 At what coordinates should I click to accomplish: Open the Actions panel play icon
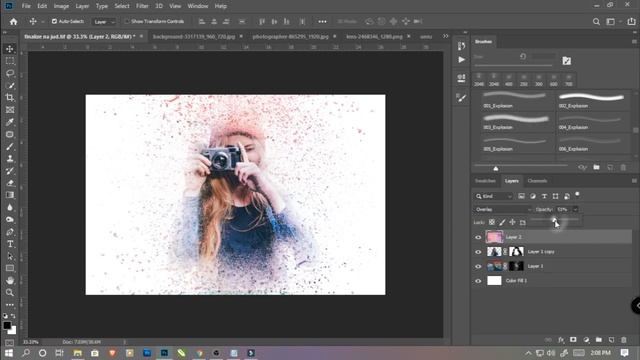point(462,60)
